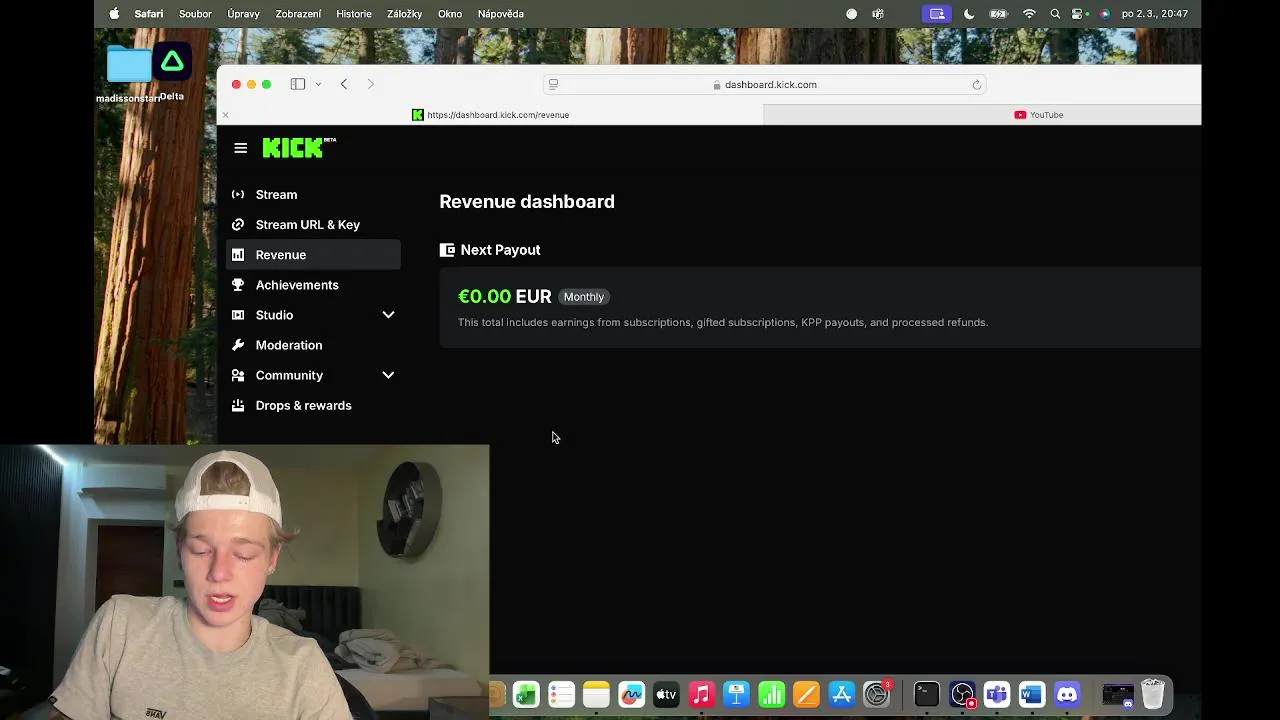Open the Nápověda menu
This screenshot has width=1280, height=720.
coord(501,14)
